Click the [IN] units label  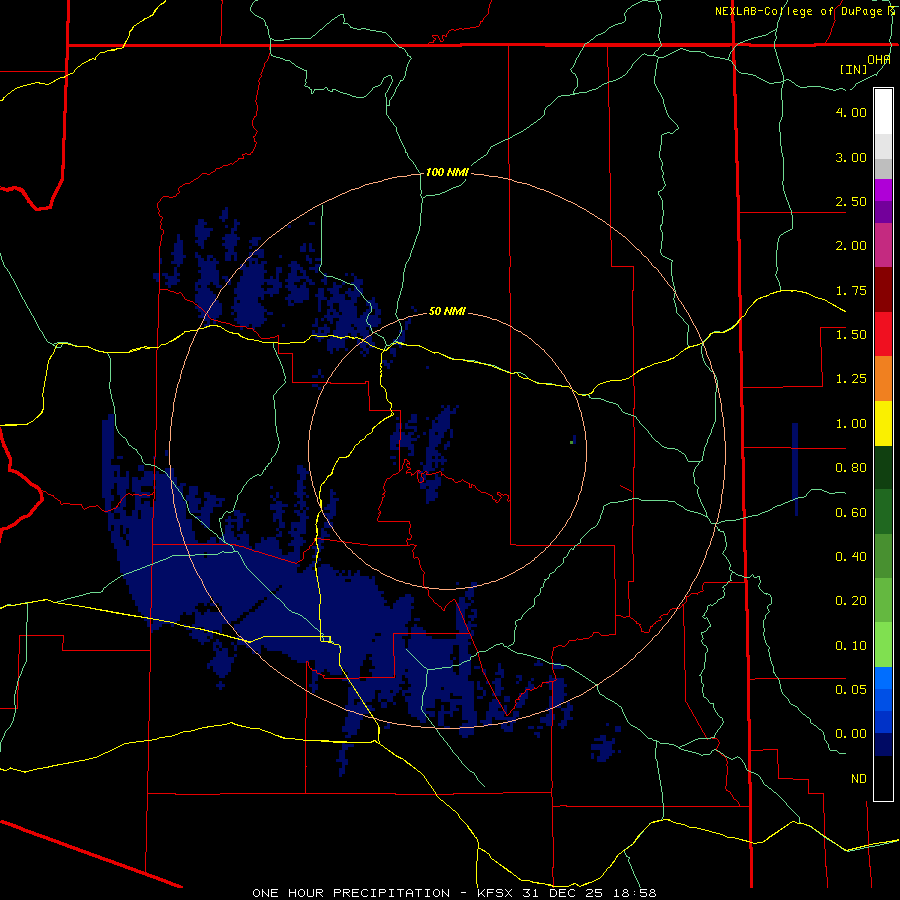(x=853, y=69)
